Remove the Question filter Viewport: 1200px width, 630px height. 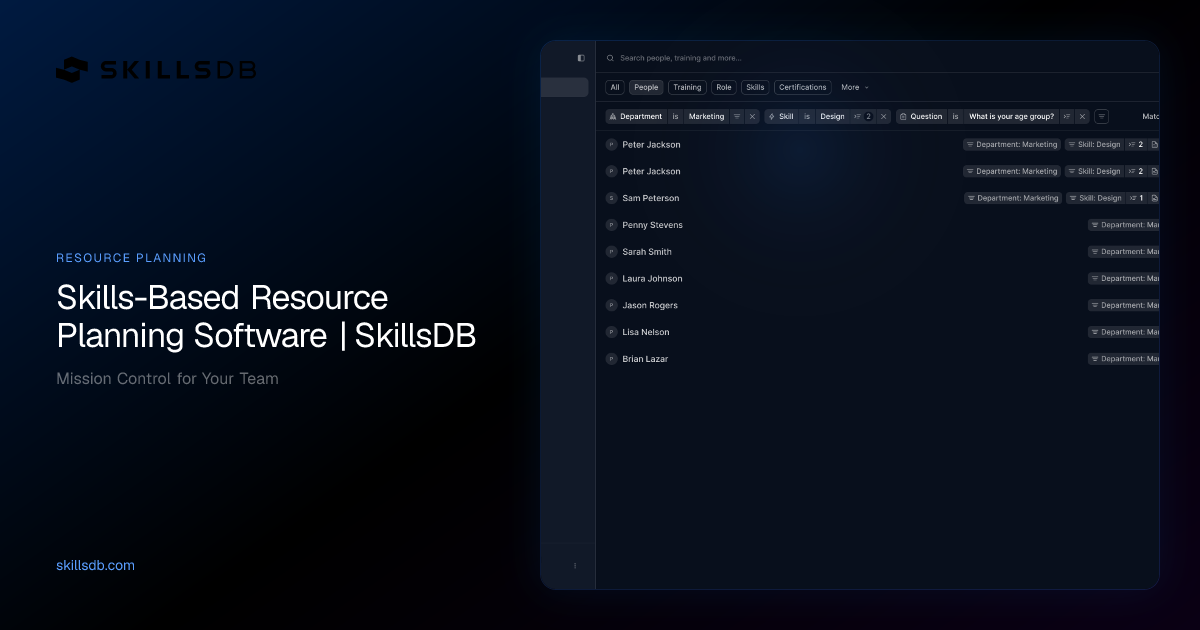[1082, 116]
